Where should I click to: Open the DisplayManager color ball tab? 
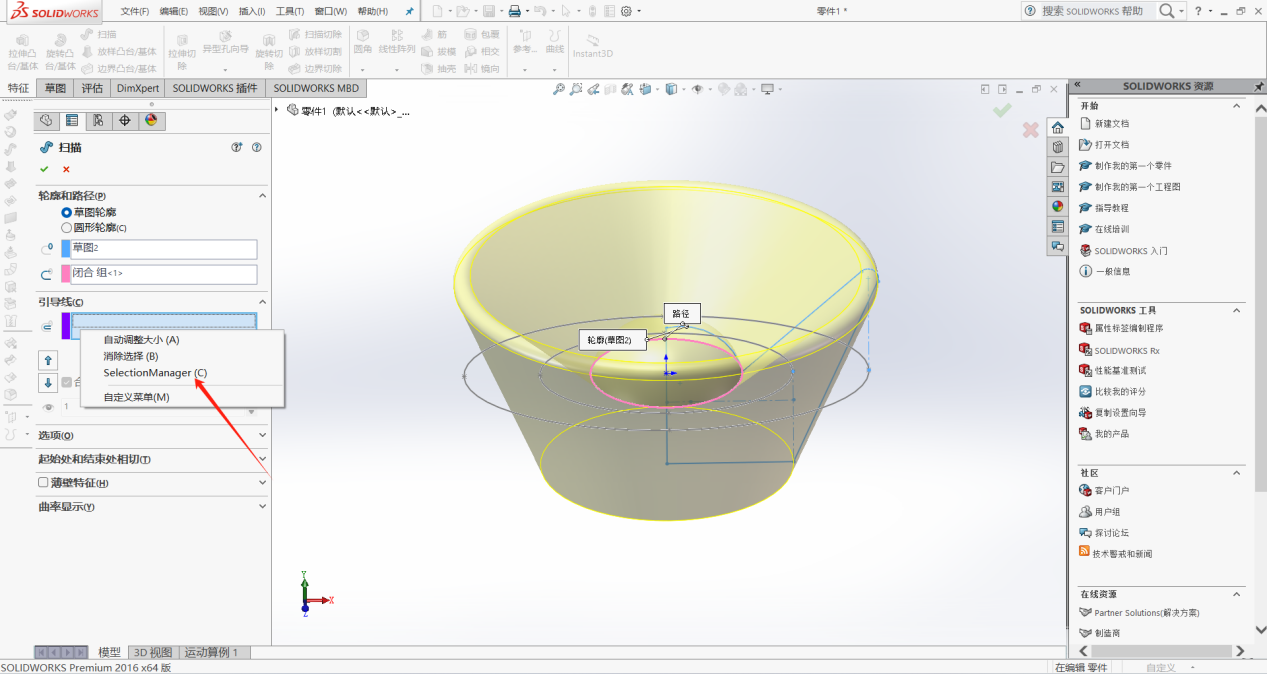point(151,121)
